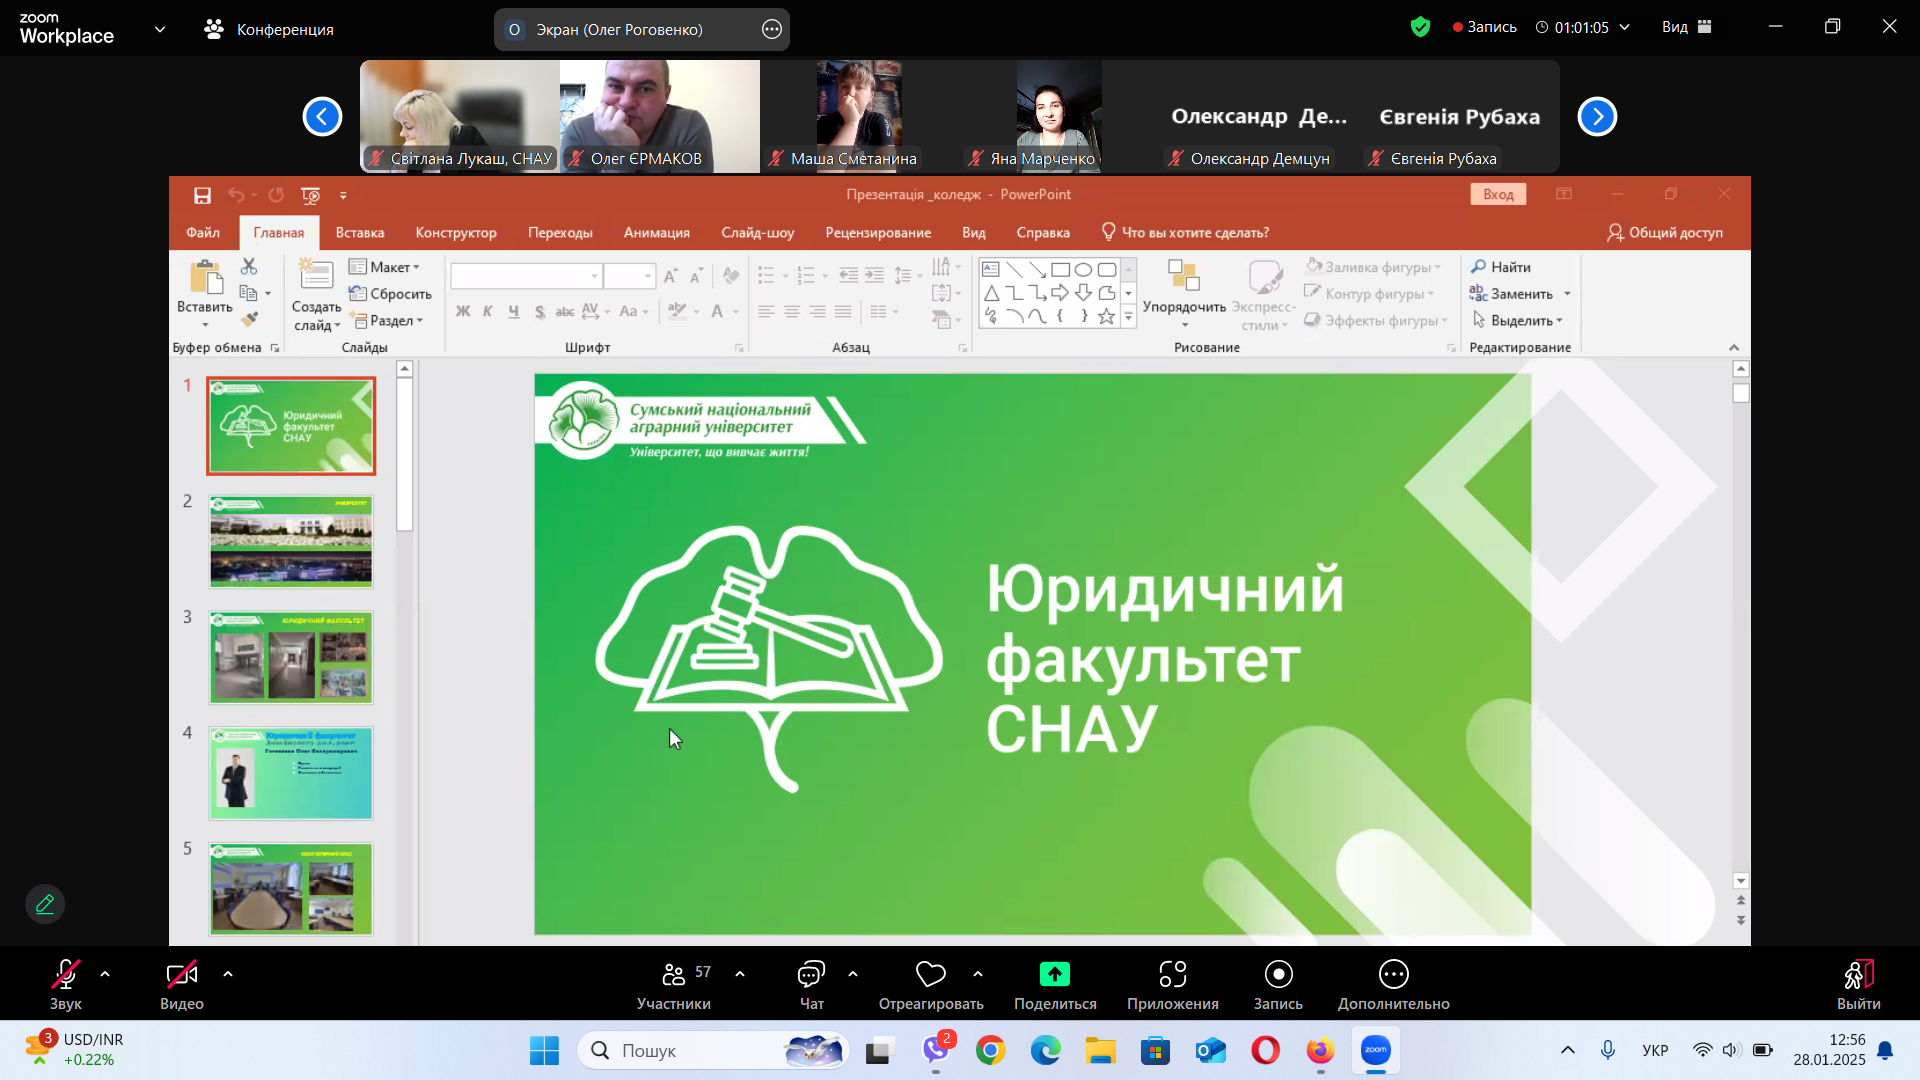Open the Zoom Chat panel
The height and width of the screenshot is (1080, 1920).
click(x=810, y=974)
